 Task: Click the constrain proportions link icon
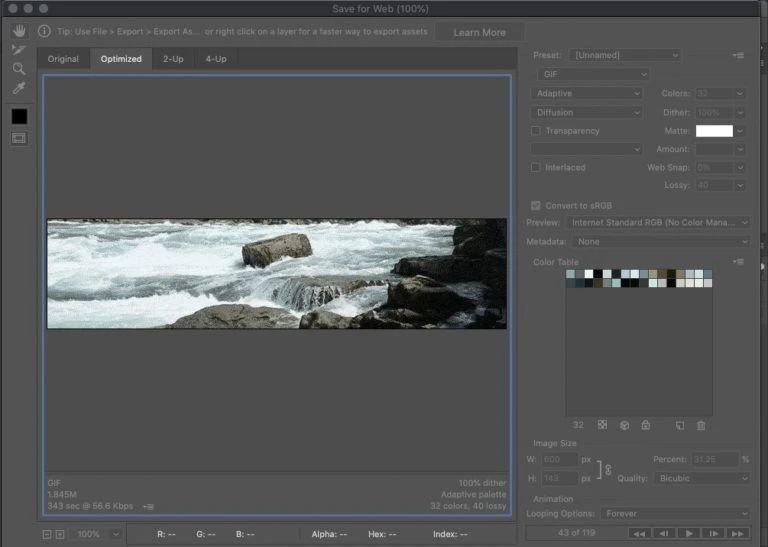pos(606,469)
